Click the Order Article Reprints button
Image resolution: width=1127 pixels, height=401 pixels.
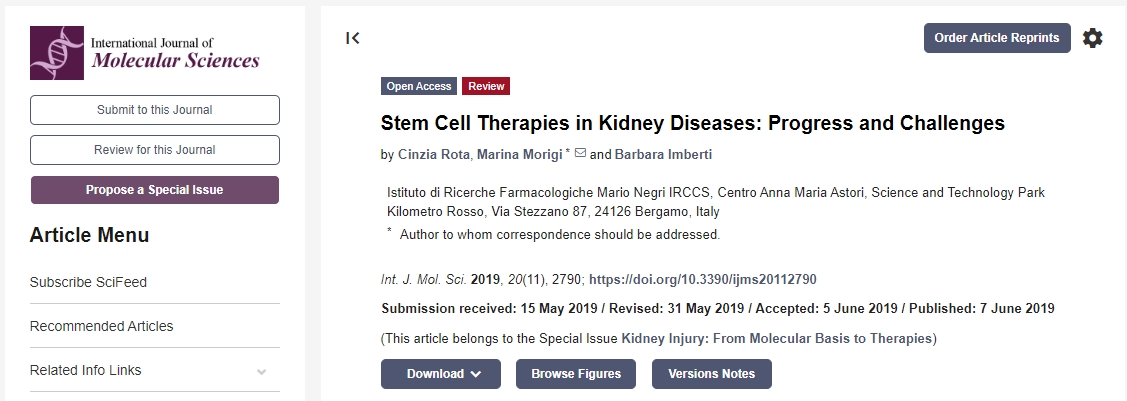[996, 38]
